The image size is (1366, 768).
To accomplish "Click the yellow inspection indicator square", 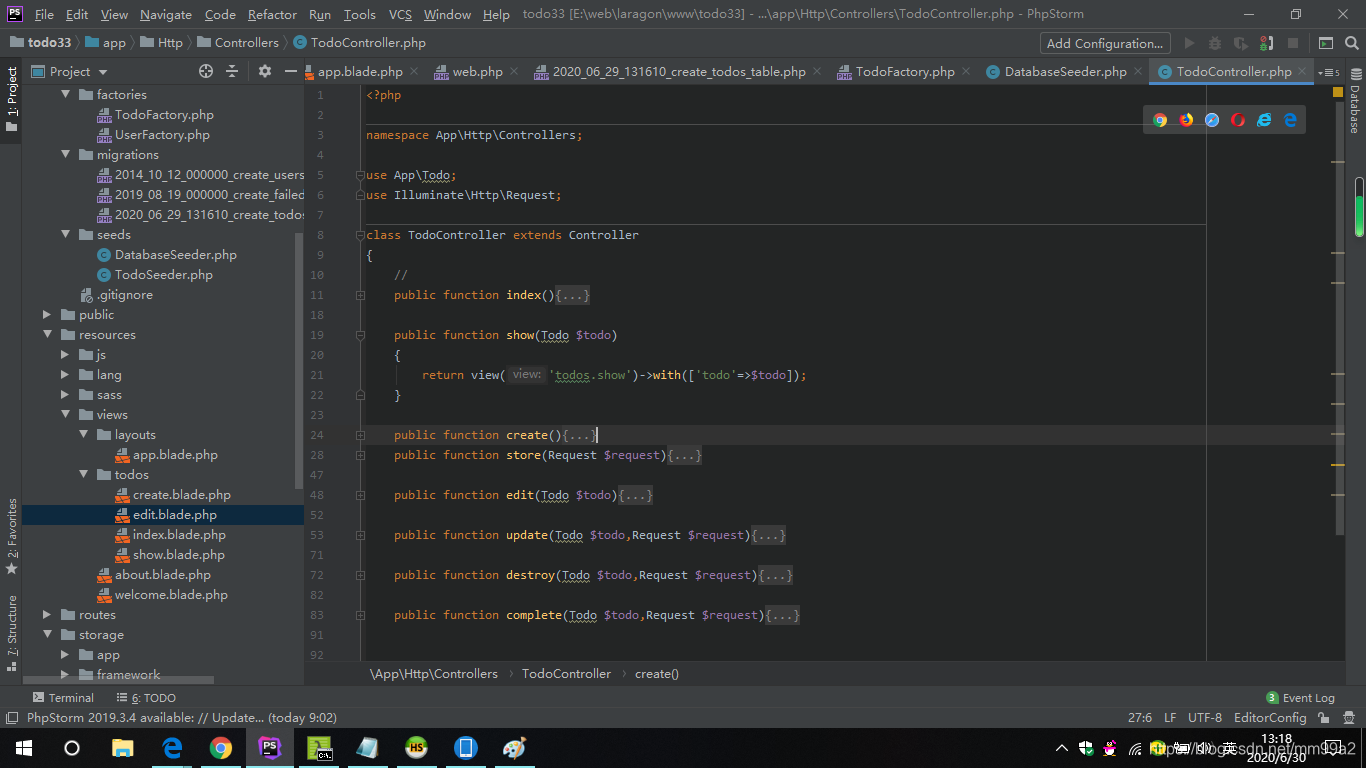I will (x=1338, y=92).
